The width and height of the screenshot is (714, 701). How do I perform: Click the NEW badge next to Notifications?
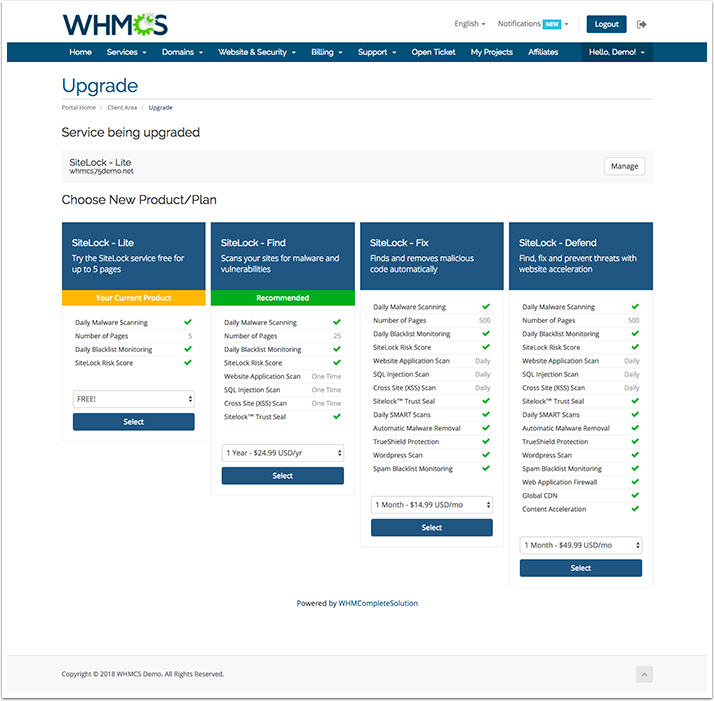[x=552, y=24]
